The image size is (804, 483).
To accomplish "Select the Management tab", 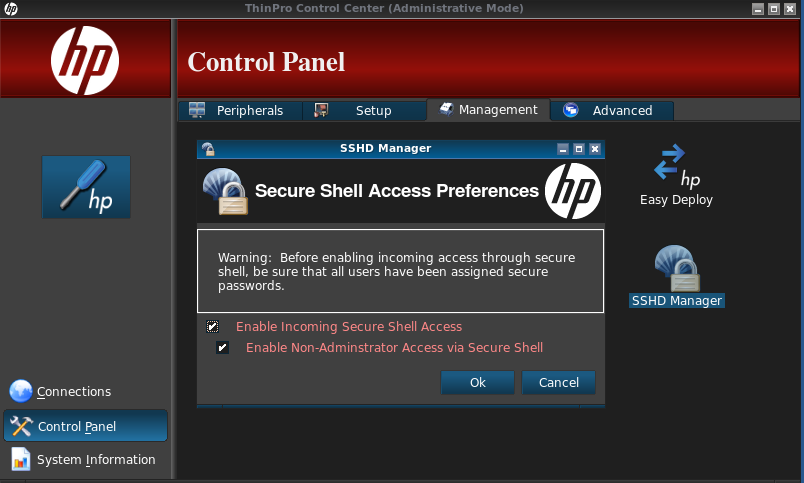I will click(x=488, y=110).
